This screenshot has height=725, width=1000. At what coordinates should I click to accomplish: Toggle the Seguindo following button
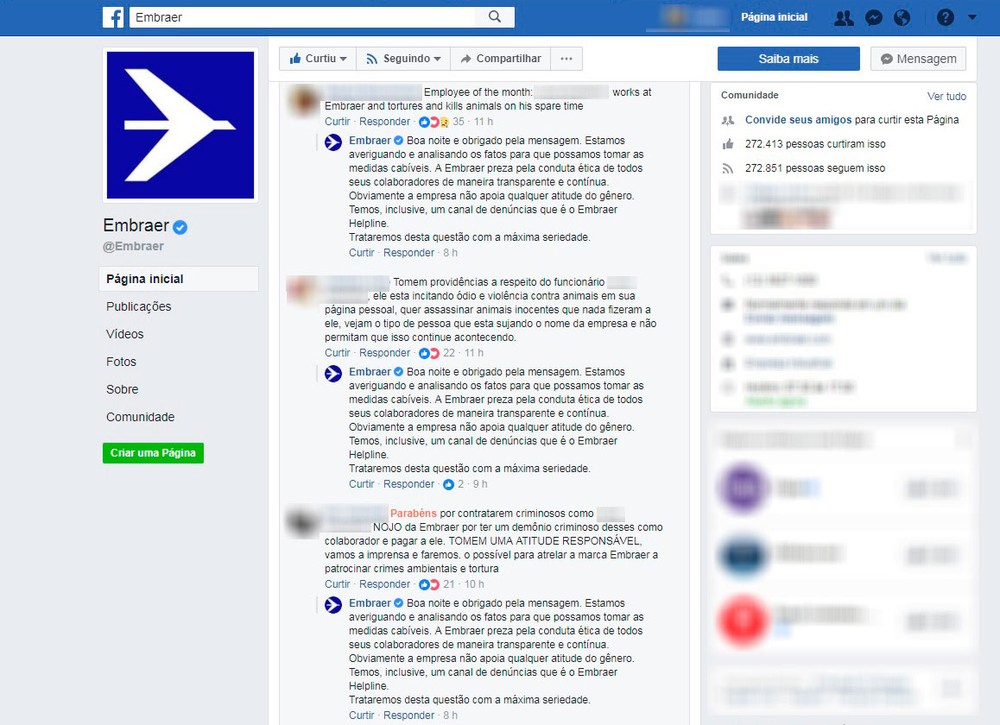point(403,59)
